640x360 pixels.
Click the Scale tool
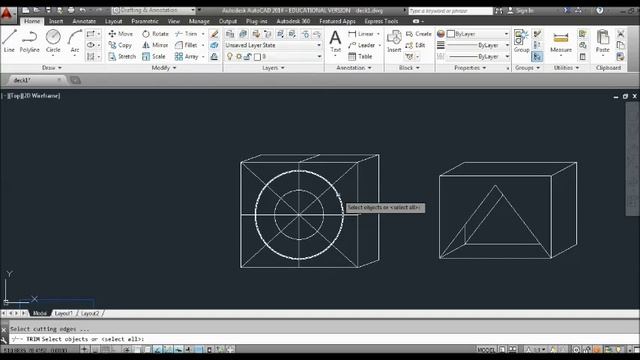(153, 56)
